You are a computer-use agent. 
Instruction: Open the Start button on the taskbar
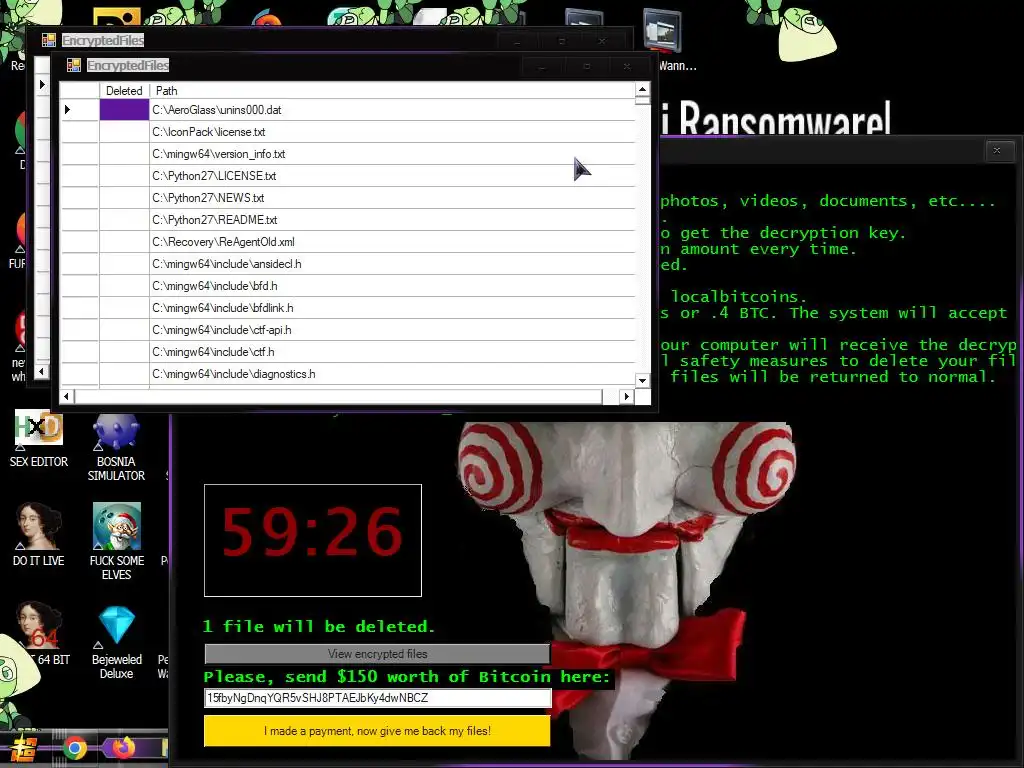coord(22,748)
